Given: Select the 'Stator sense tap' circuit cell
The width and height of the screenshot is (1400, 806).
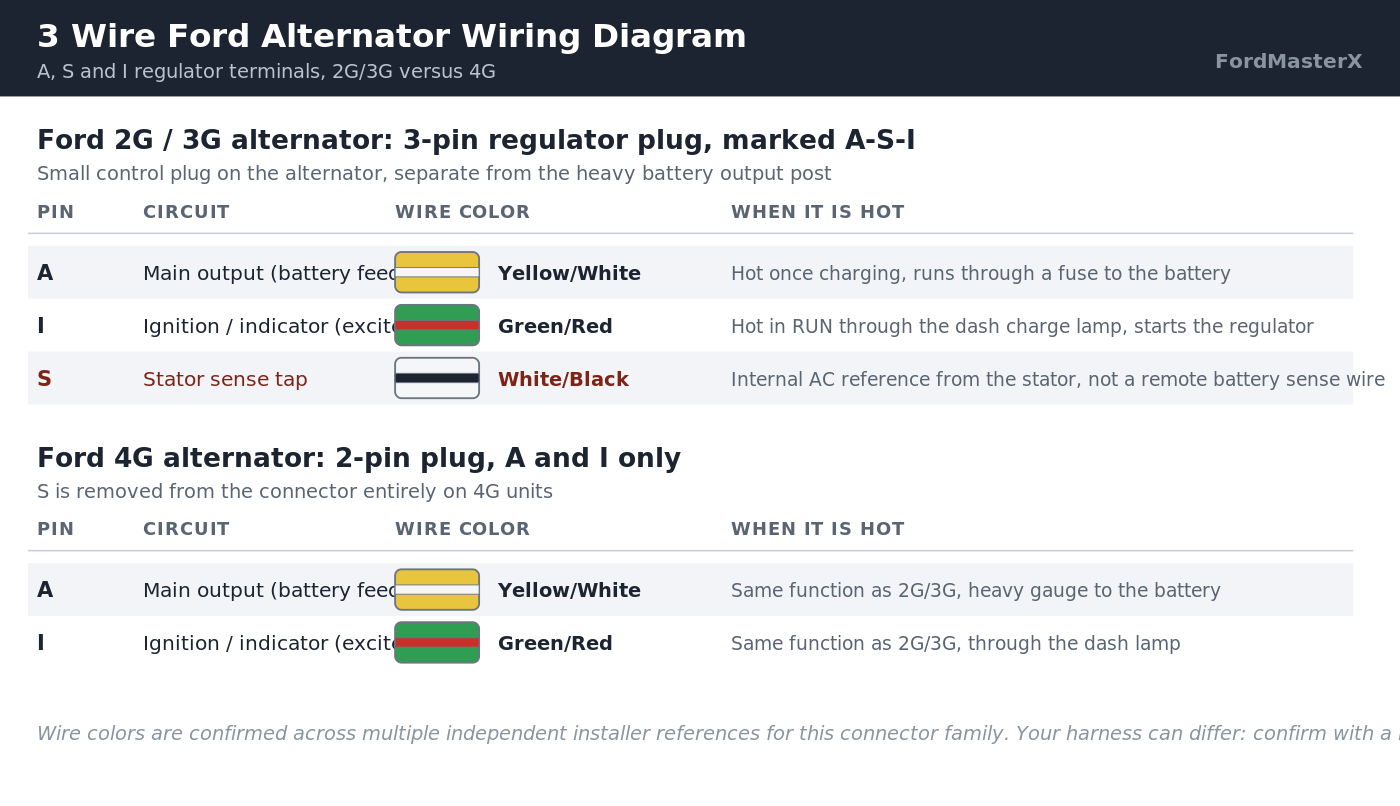Looking at the screenshot, I should [225, 380].
